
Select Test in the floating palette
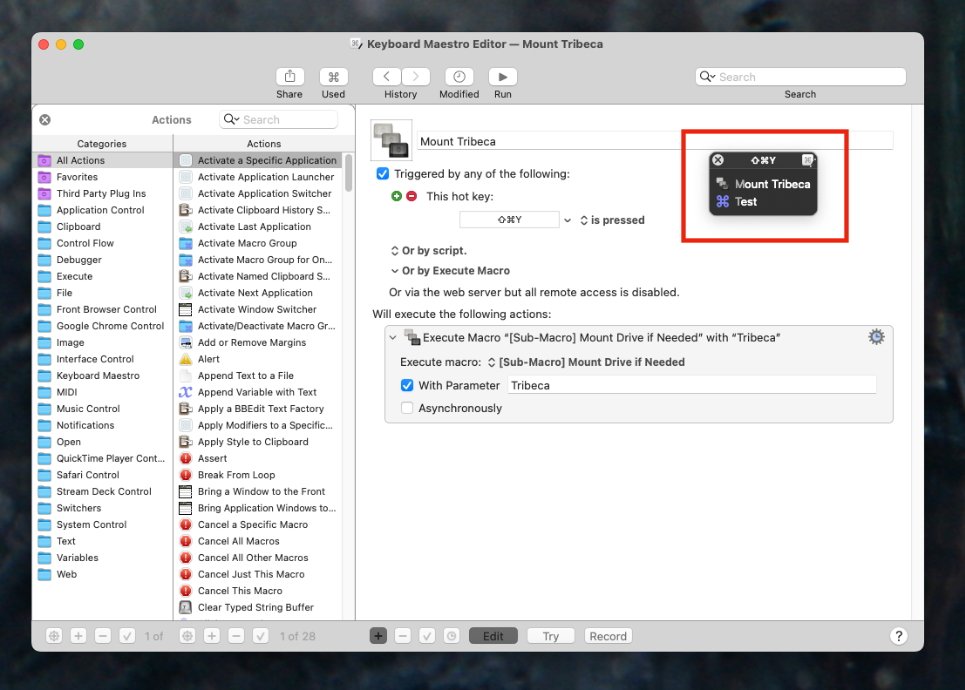coord(763,201)
